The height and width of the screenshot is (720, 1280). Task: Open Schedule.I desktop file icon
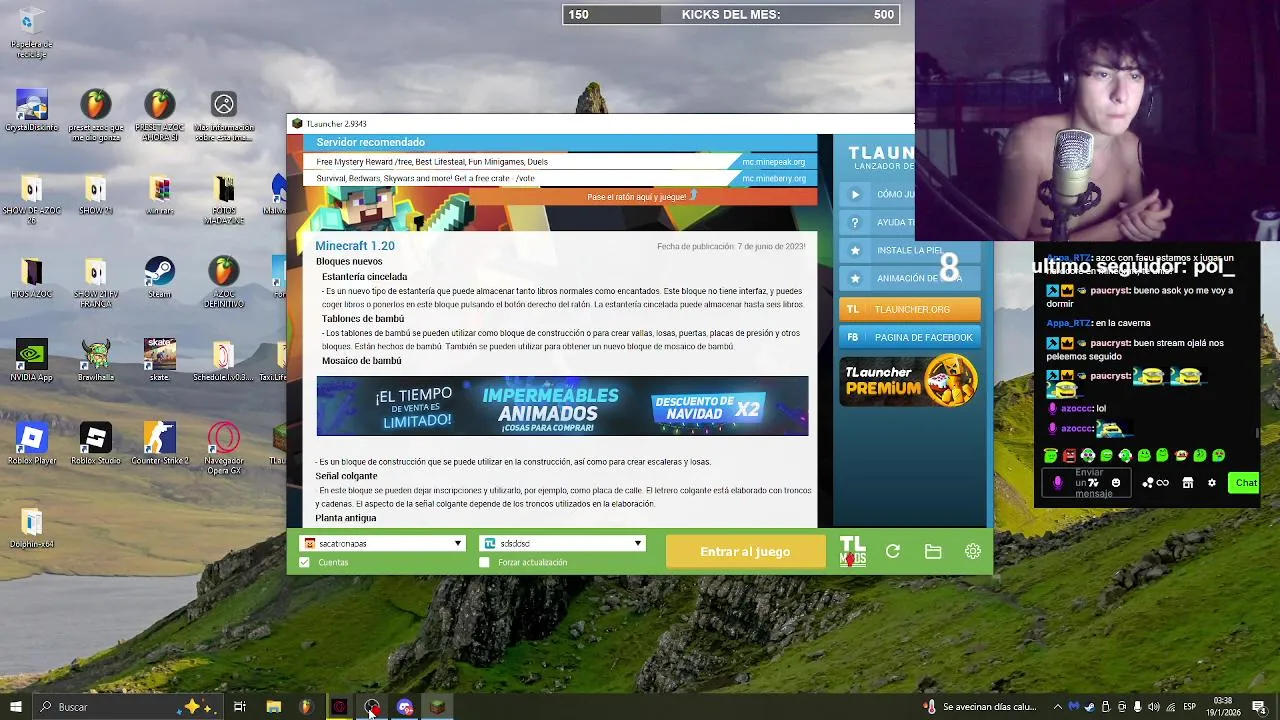tap(223, 361)
